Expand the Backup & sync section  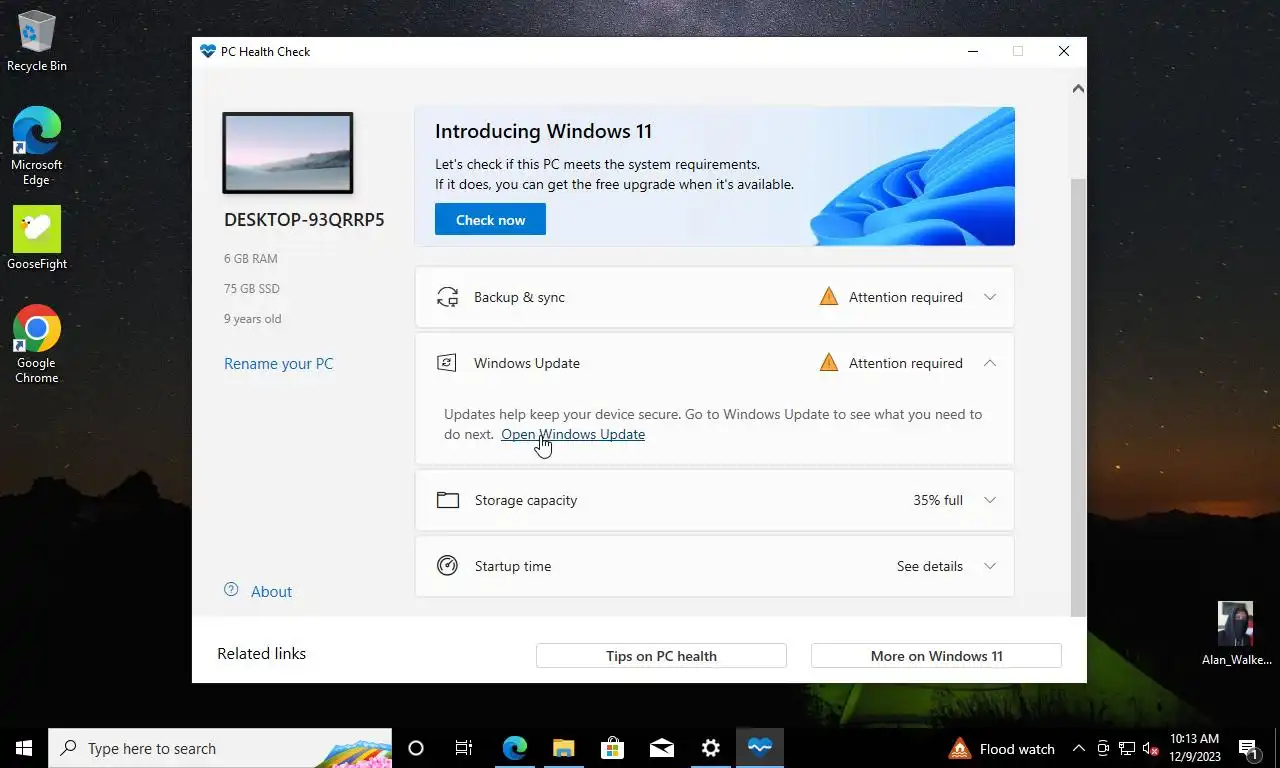[x=990, y=297]
